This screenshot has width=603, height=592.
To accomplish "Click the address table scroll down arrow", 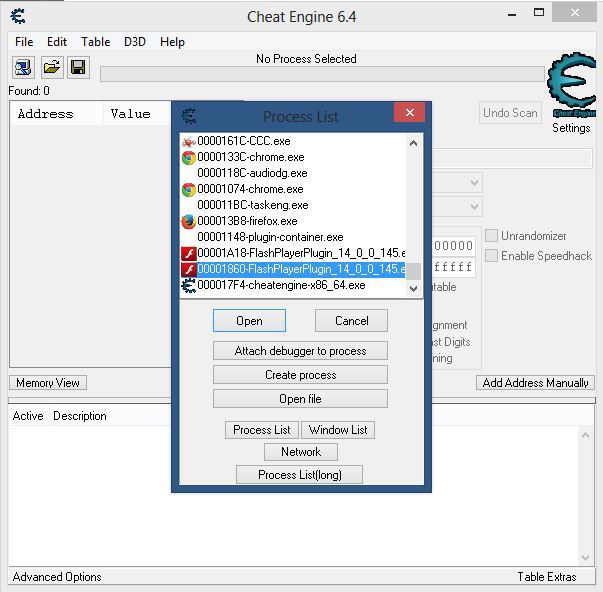I will pyautogui.click(x=586, y=557).
